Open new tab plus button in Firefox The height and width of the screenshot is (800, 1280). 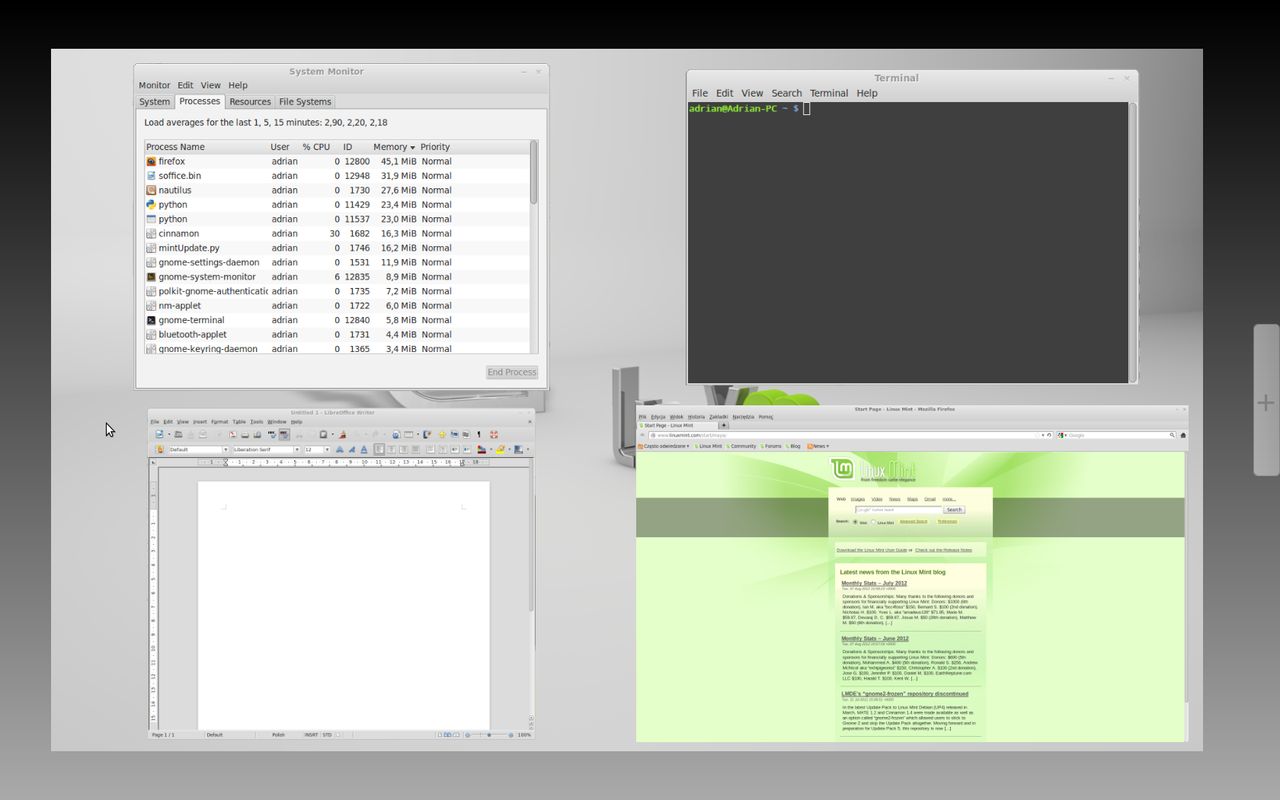pyautogui.click(x=723, y=425)
